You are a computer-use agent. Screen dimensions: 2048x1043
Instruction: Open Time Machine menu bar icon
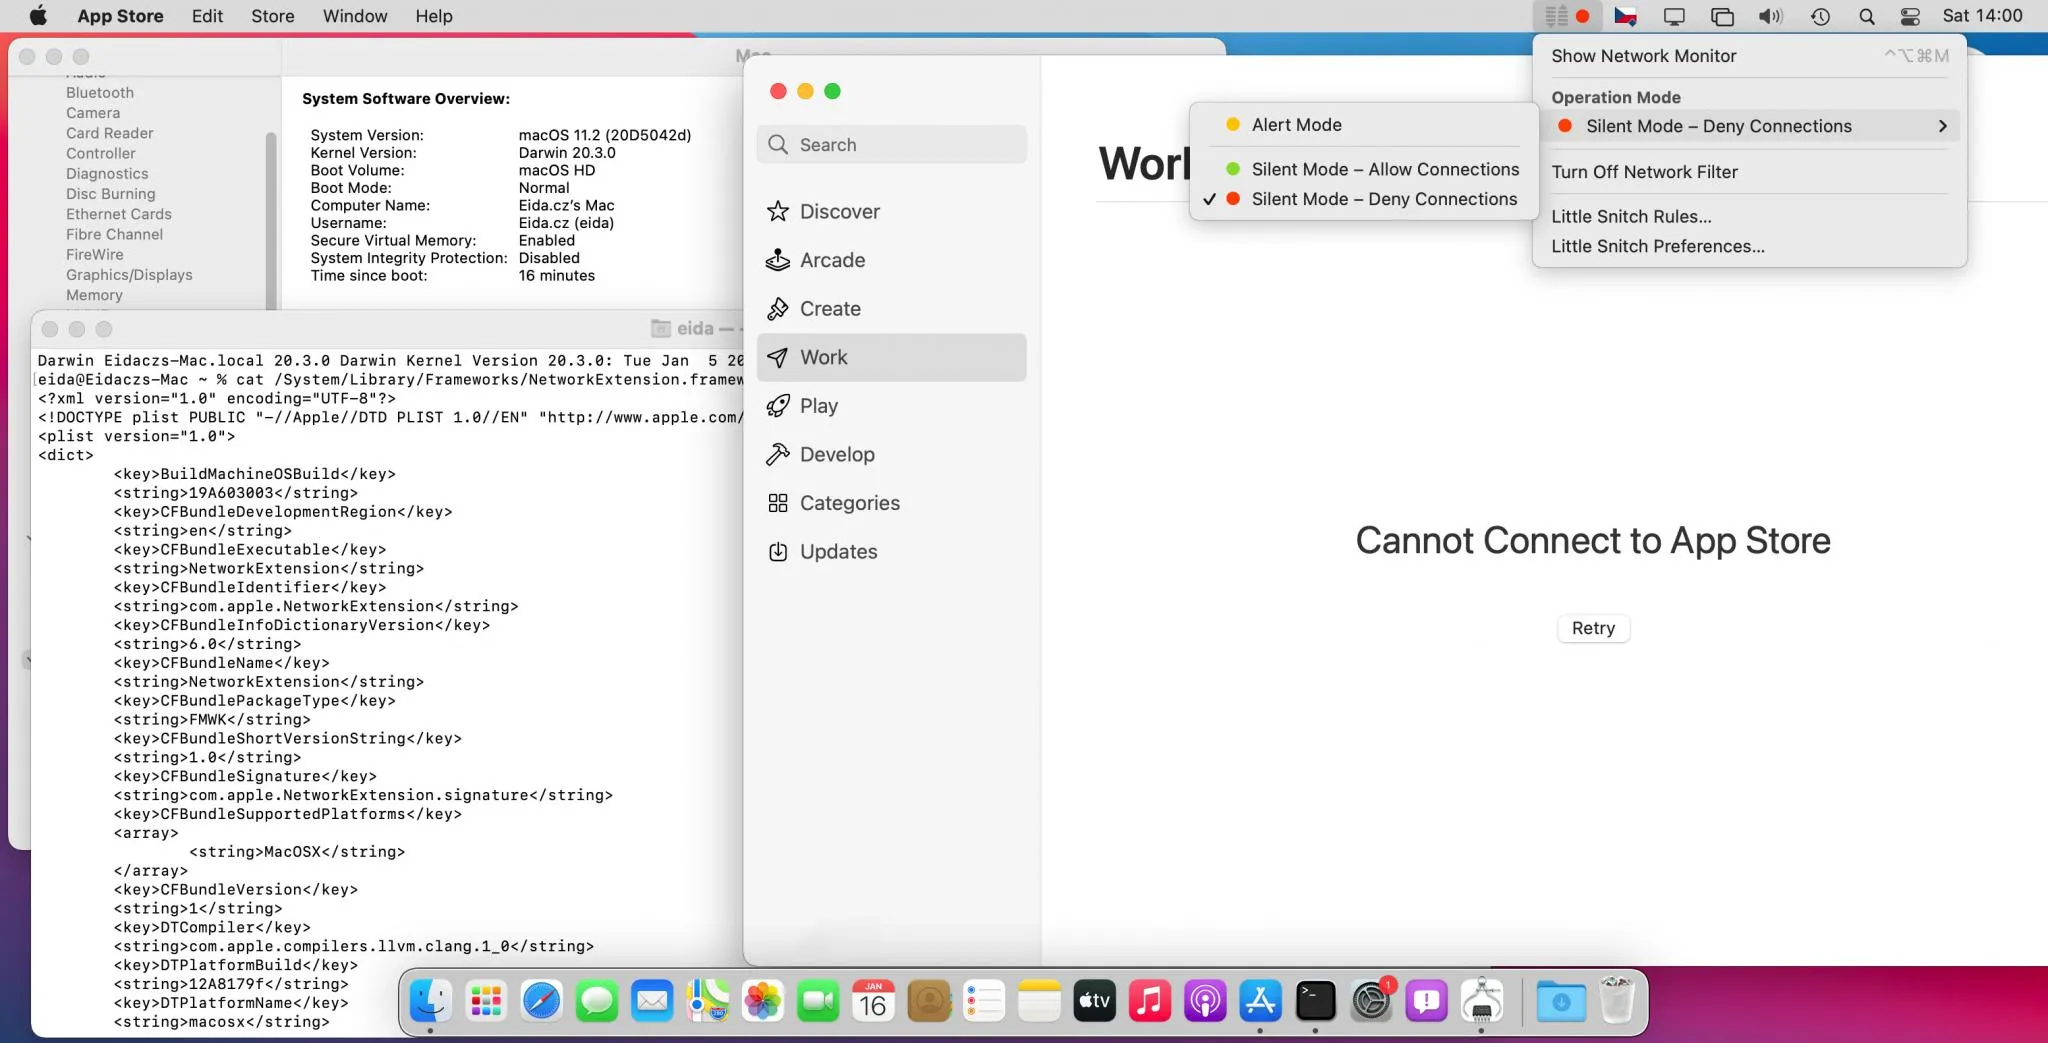point(1820,16)
